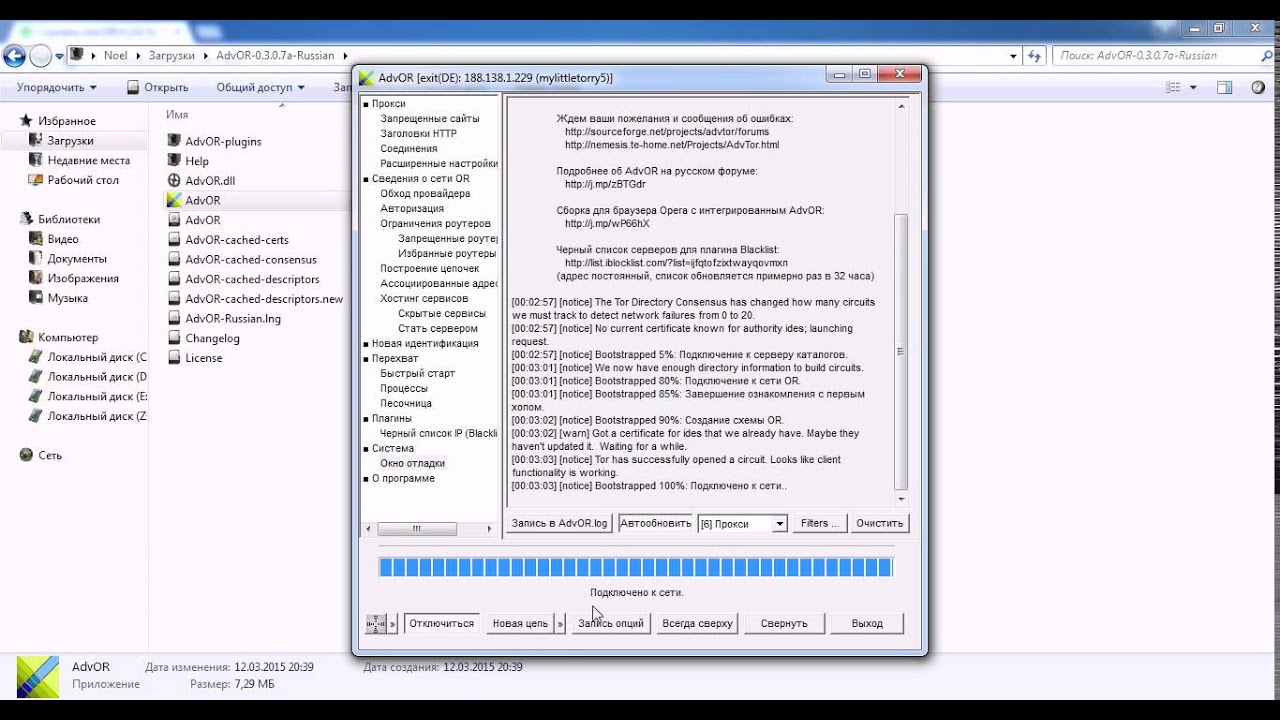The width and height of the screenshot is (1280, 720).
Task: Open Запрещенные сайты page in AdvOR tree
Action: 430,118
